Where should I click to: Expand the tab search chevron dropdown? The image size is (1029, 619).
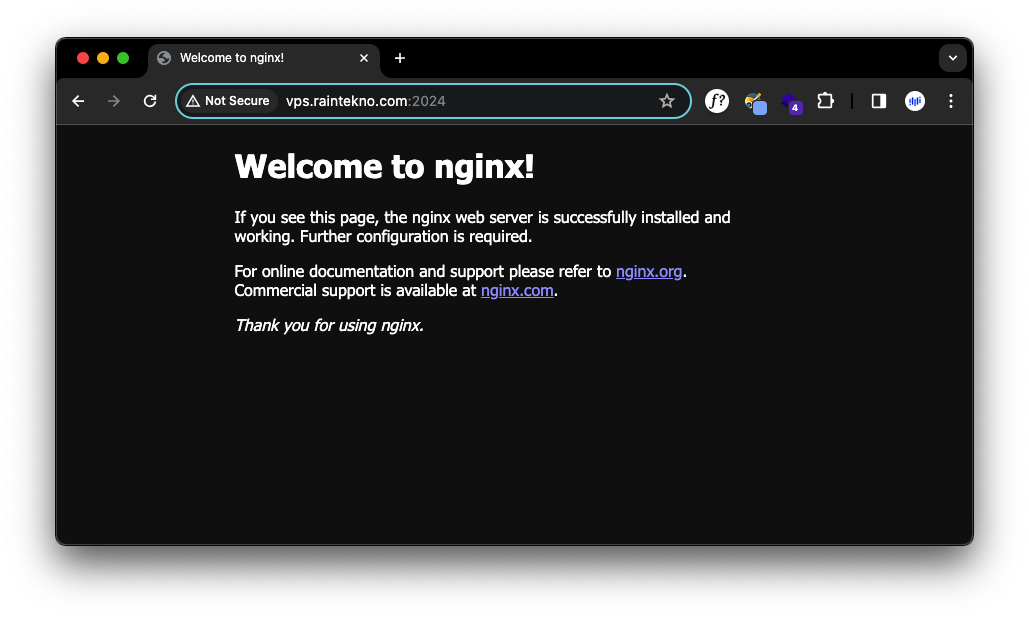(952, 58)
